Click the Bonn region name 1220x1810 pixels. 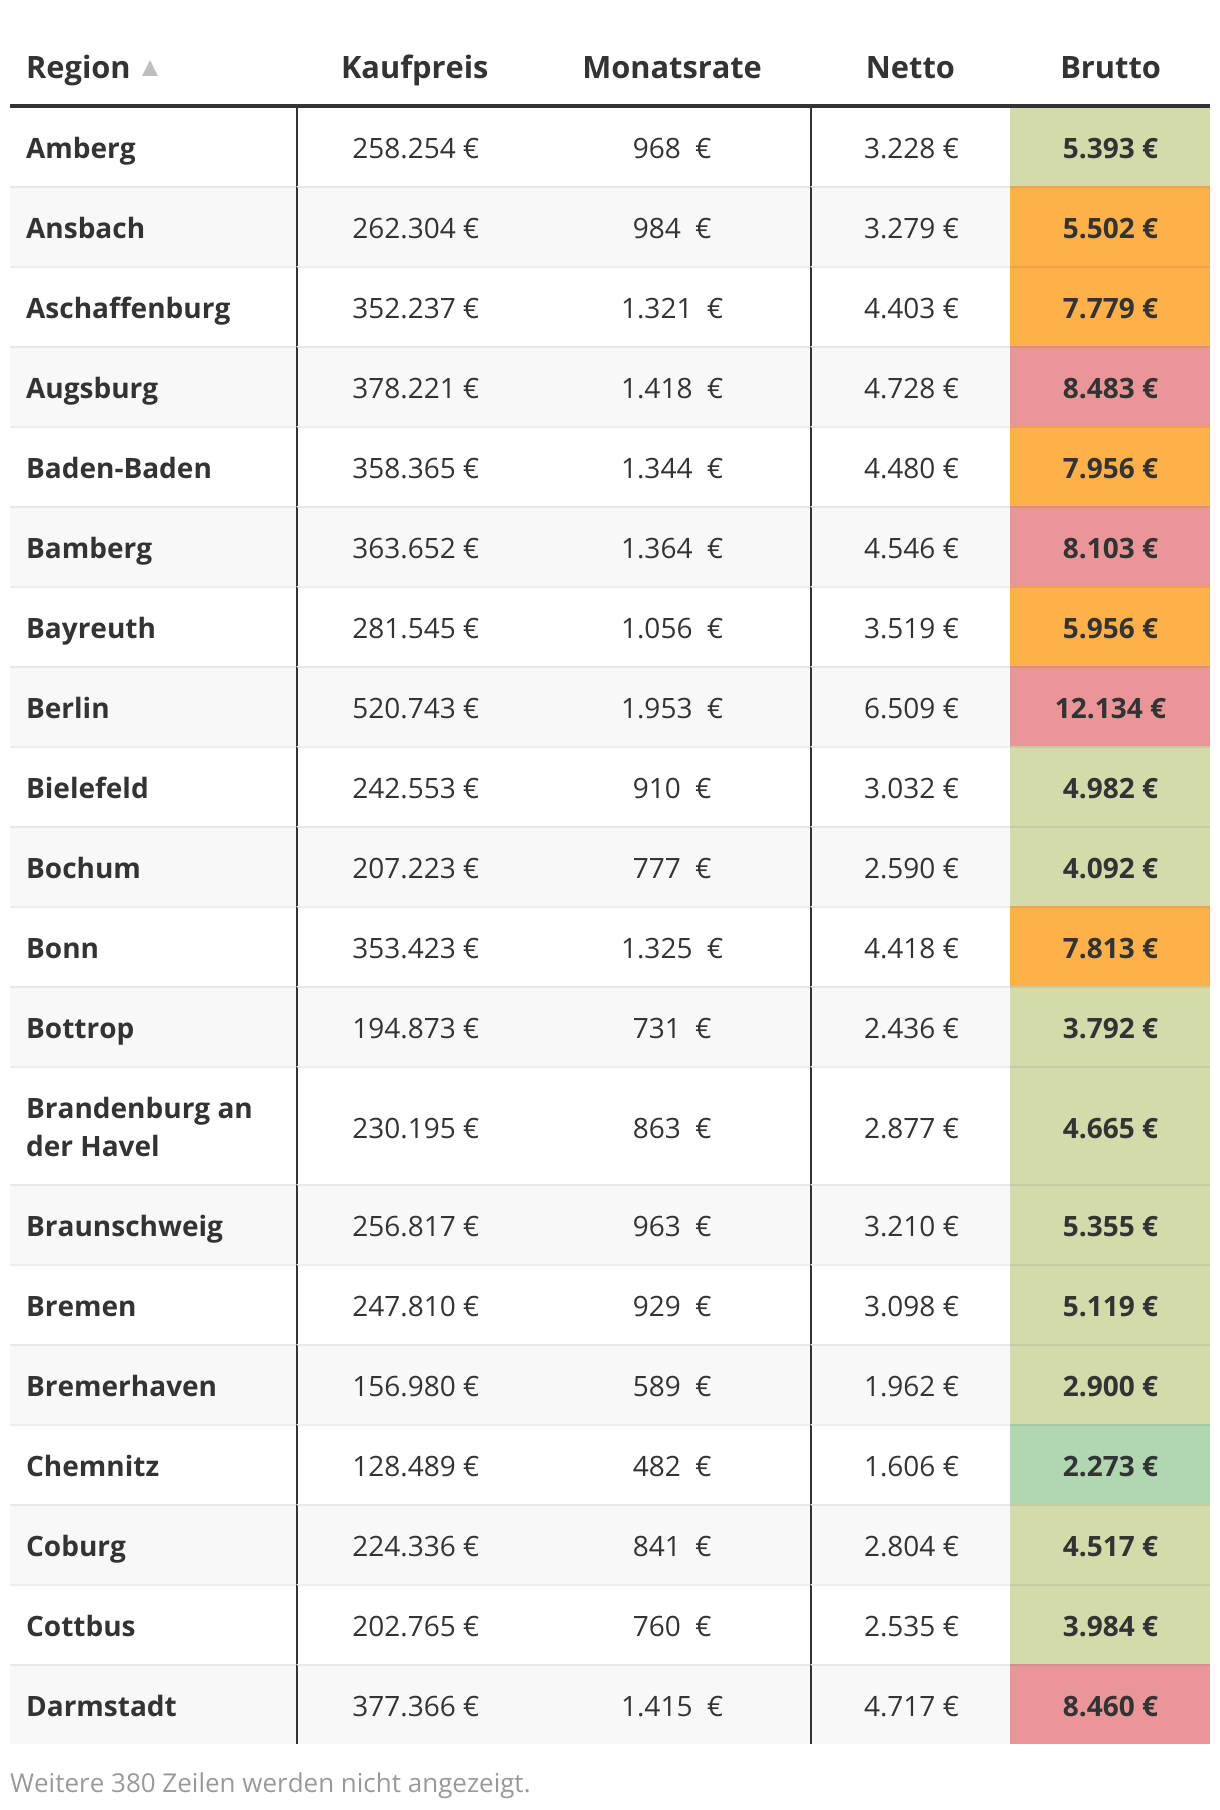point(62,948)
